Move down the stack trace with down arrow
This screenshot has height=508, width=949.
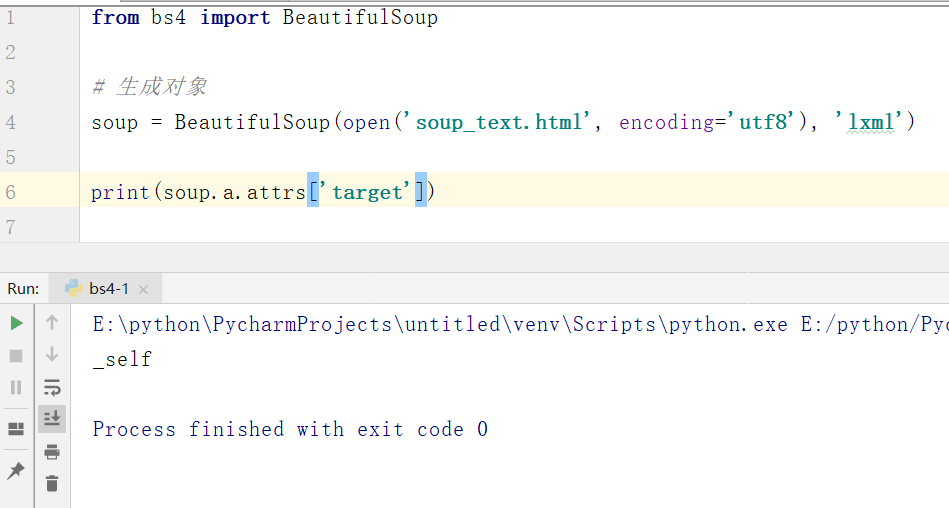click(52, 354)
